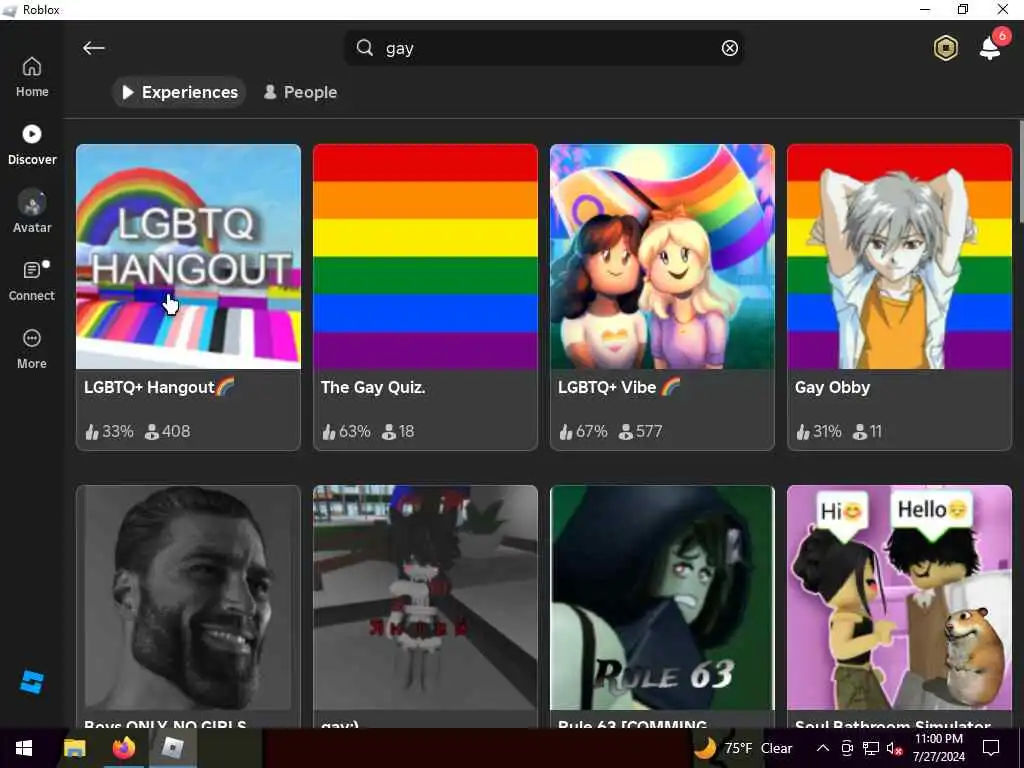Screen dimensions: 1024x768
Task: Click the muted volume tray icon
Action: coord(894,748)
